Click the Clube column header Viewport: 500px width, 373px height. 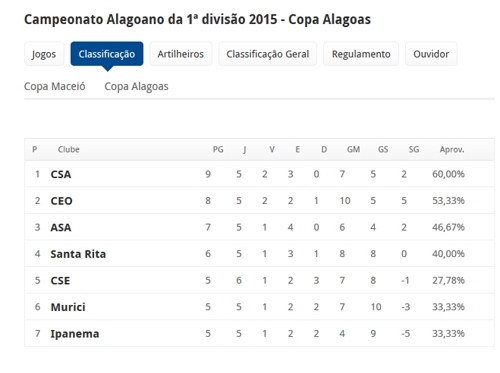[x=69, y=149]
